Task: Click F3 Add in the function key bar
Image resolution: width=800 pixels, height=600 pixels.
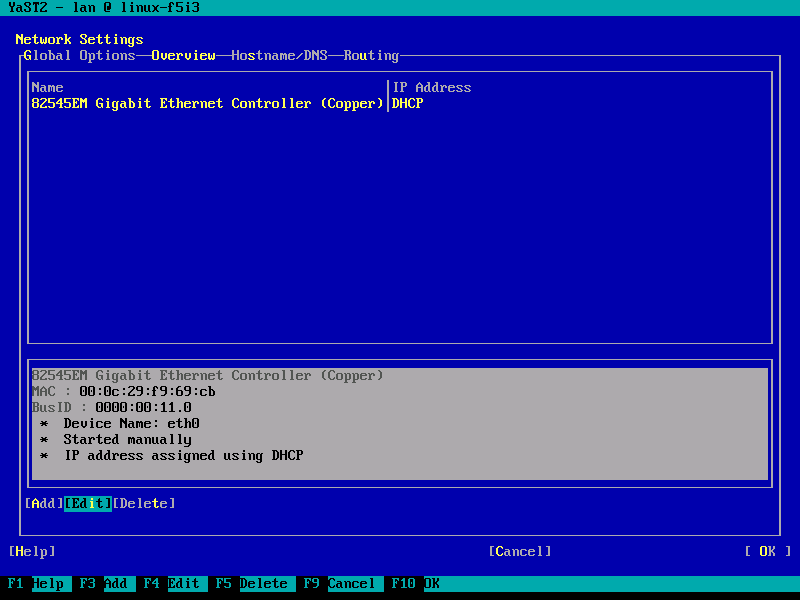Action: pyautogui.click(x=104, y=584)
